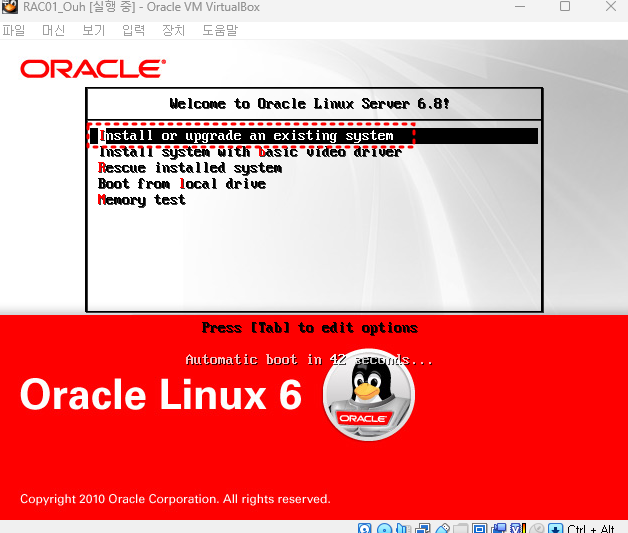Viewport: 628px width, 533px height.
Task: Open the 머신 menu
Action: tap(53, 30)
